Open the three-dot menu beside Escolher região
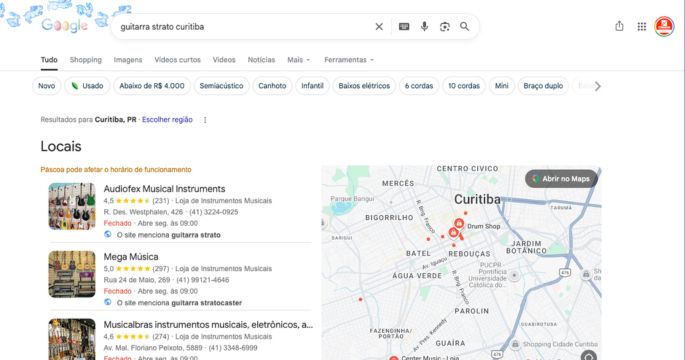The height and width of the screenshot is (360, 685). 205,120
